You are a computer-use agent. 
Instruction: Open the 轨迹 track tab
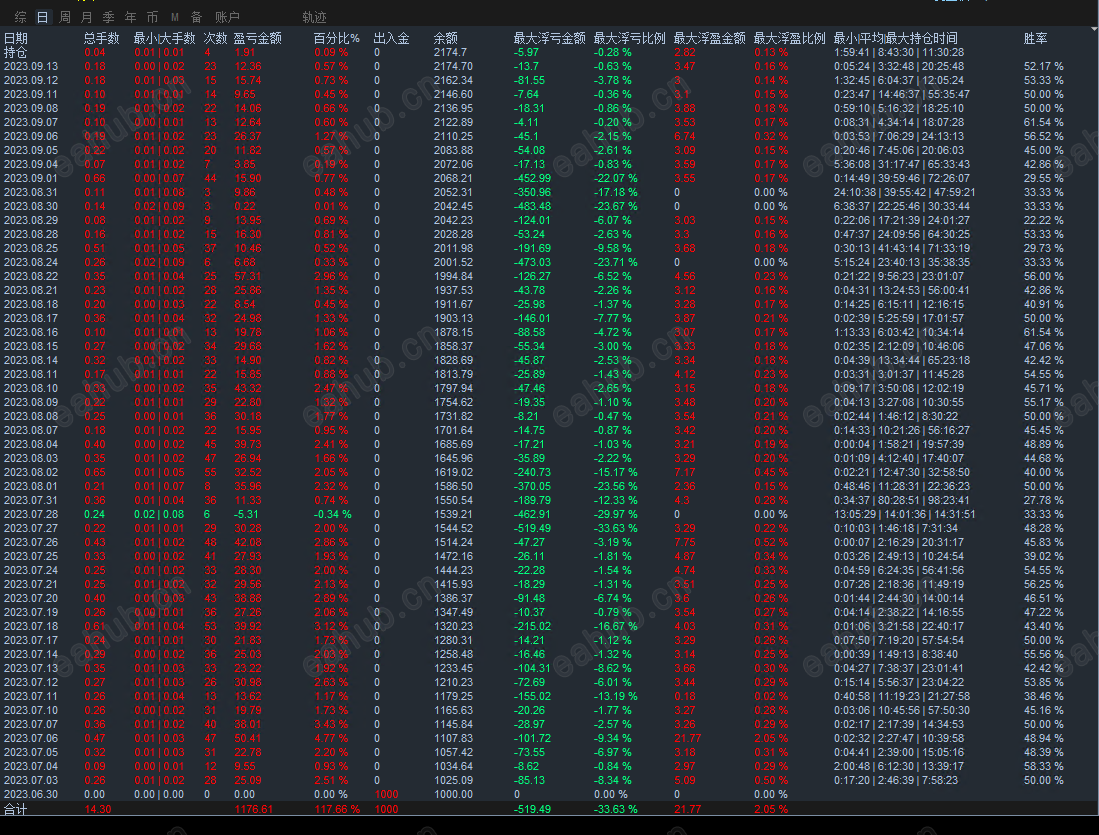pos(314,18)
